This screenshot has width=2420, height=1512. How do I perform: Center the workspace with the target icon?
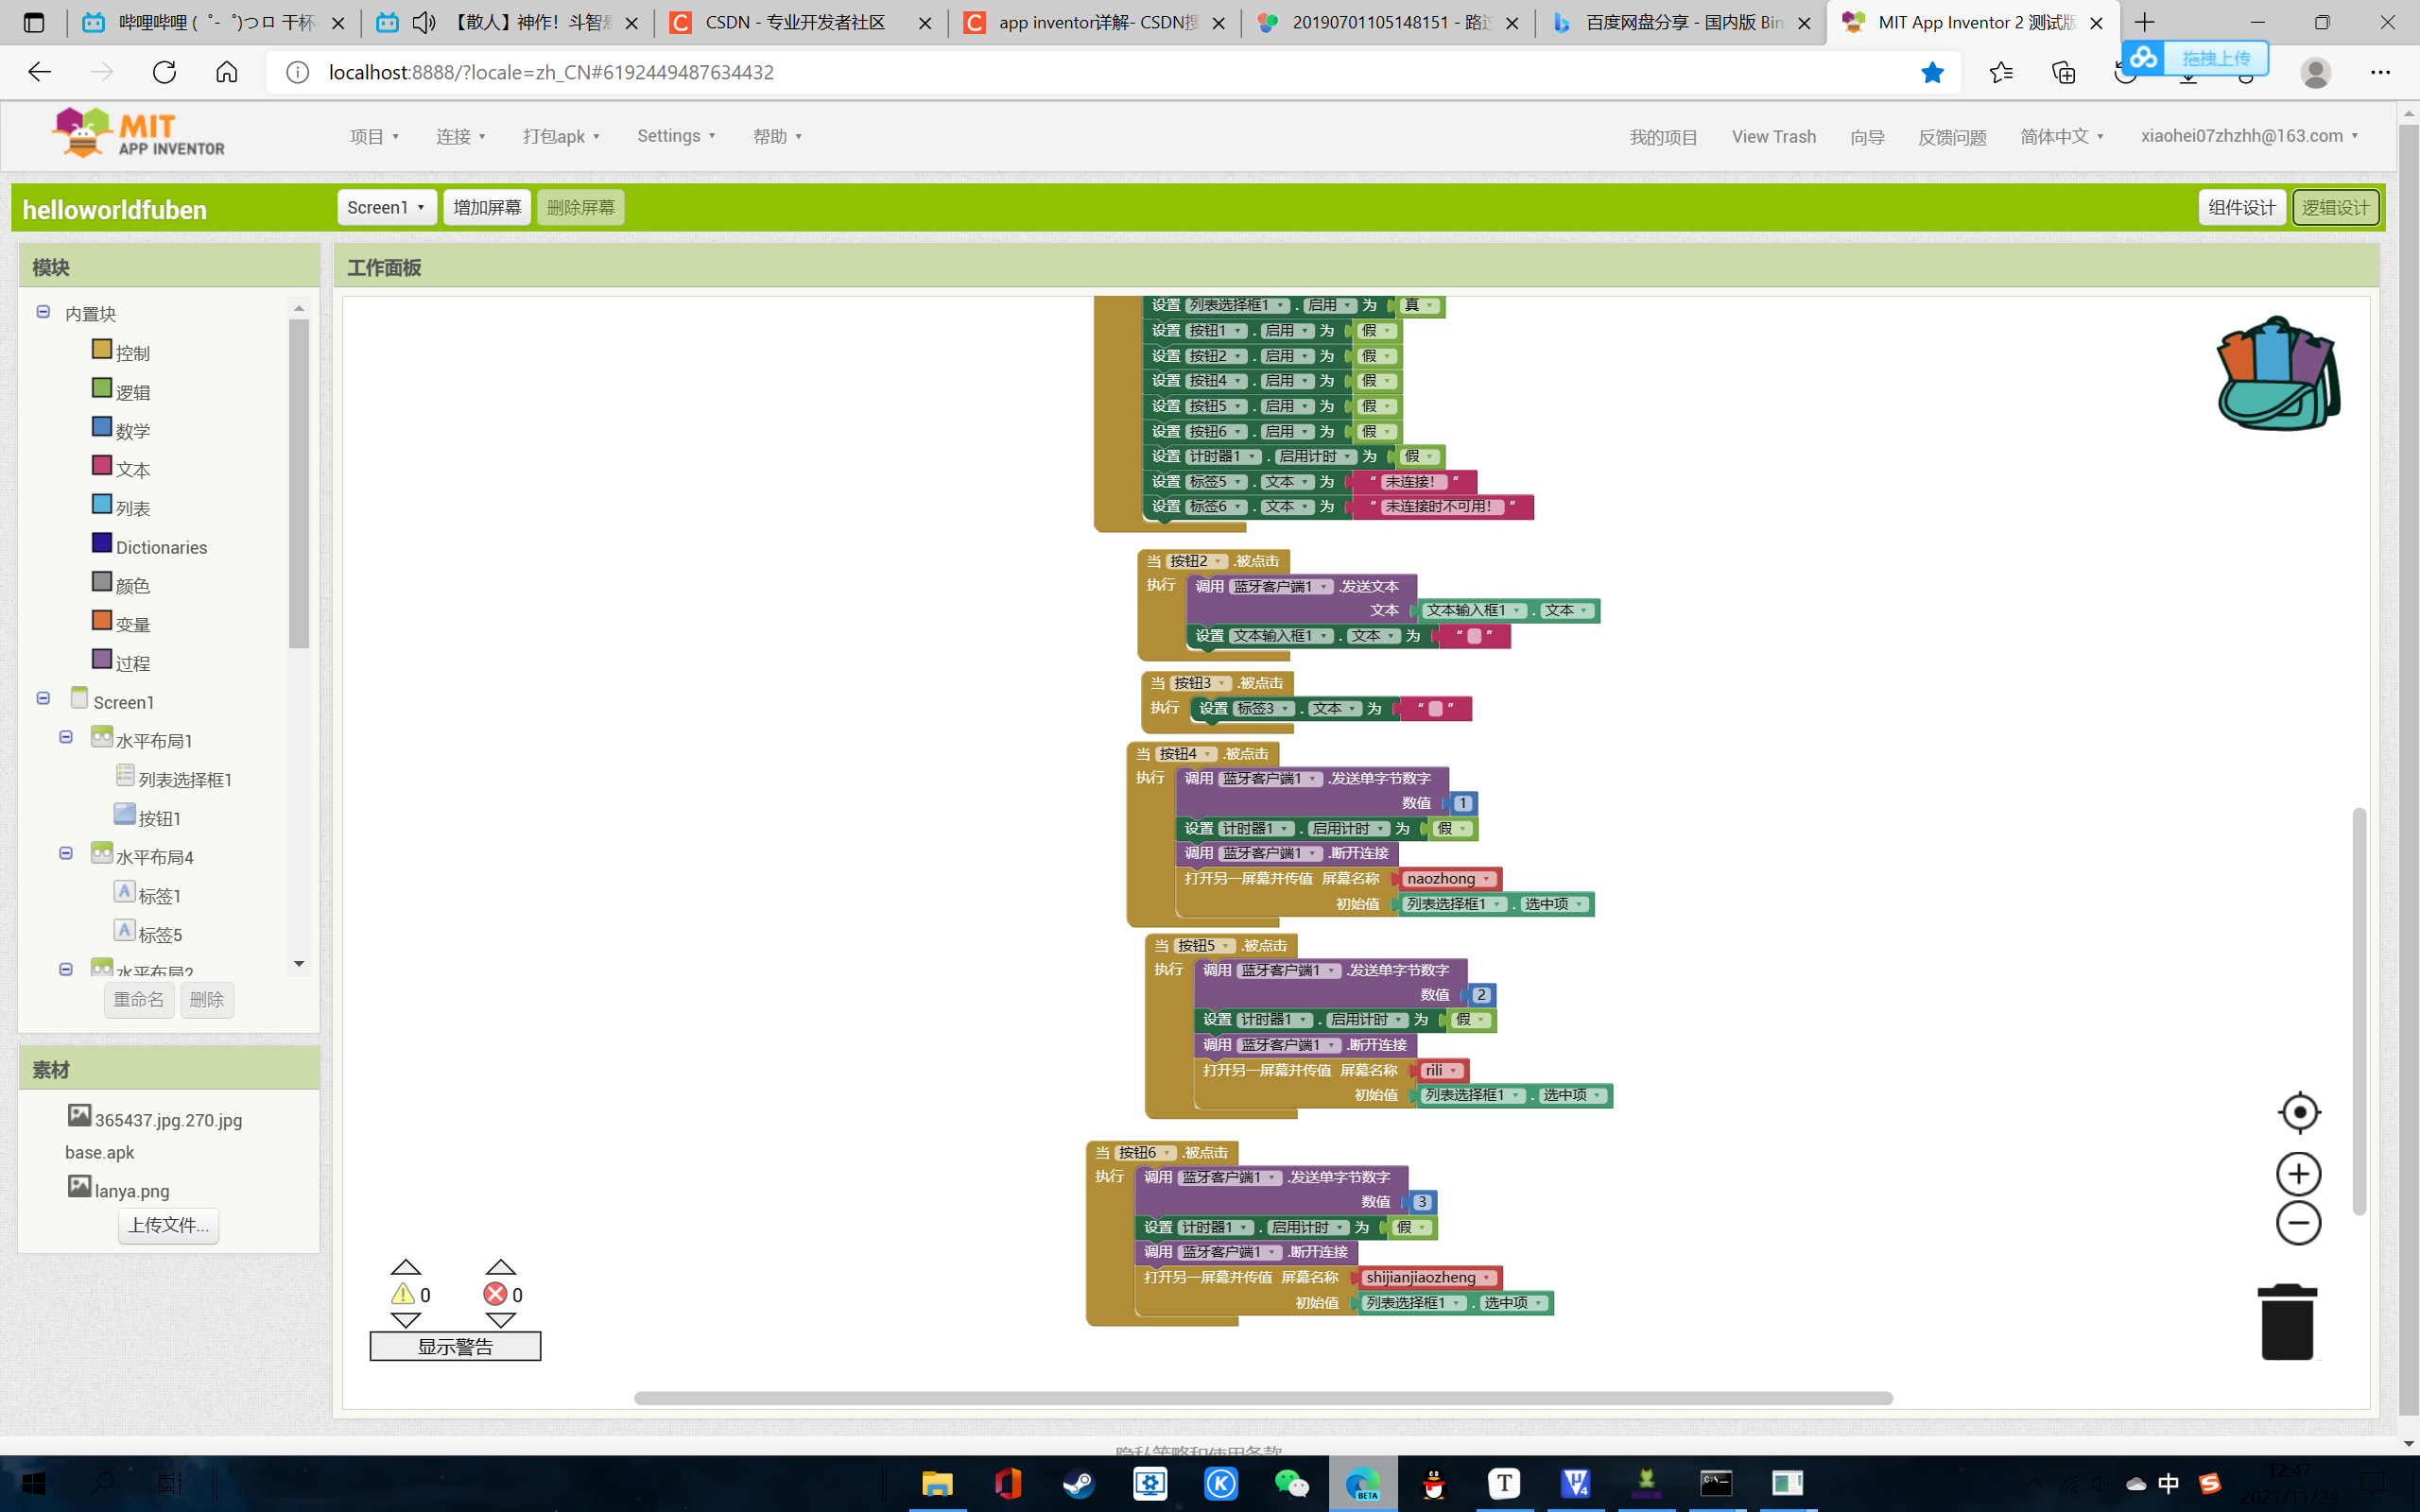pyautogui.click(x=2299, y=1112)
